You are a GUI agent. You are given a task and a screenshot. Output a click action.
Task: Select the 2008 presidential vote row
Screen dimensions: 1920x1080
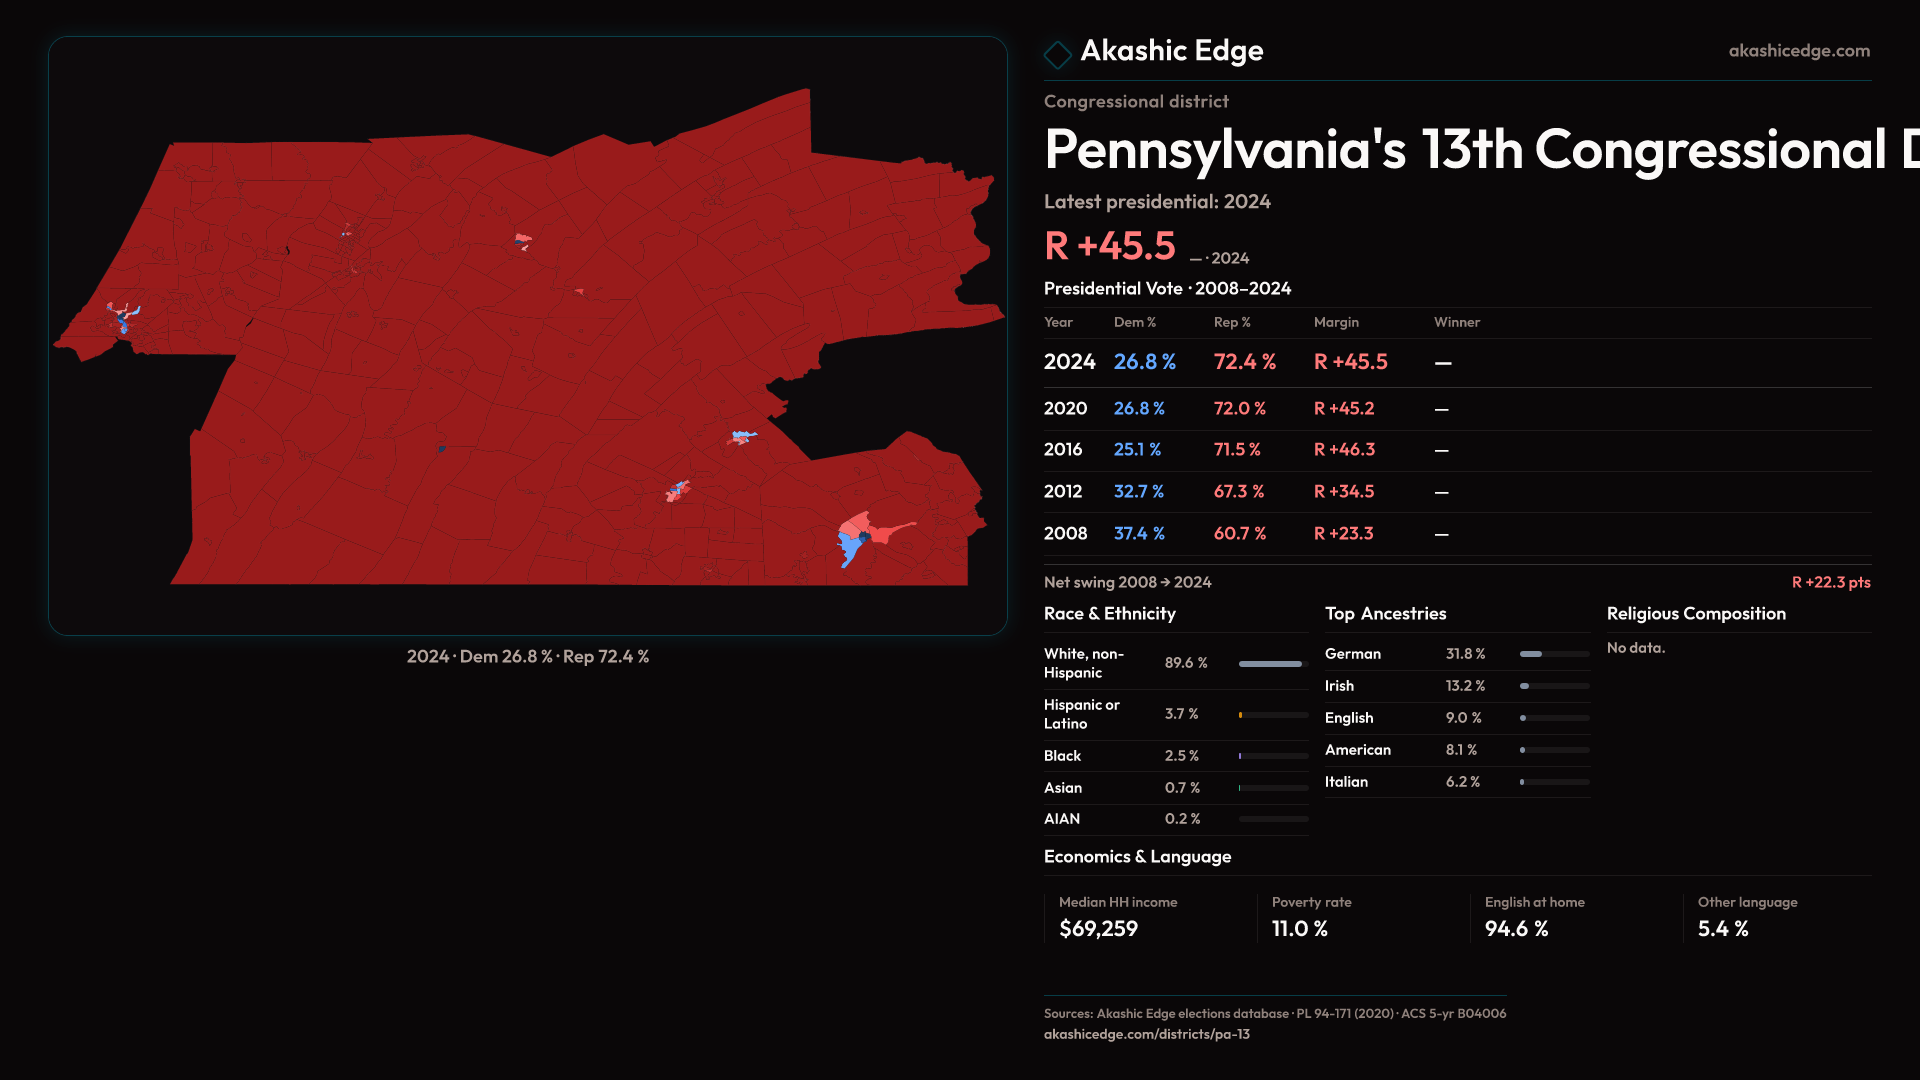coord(1065,534)
